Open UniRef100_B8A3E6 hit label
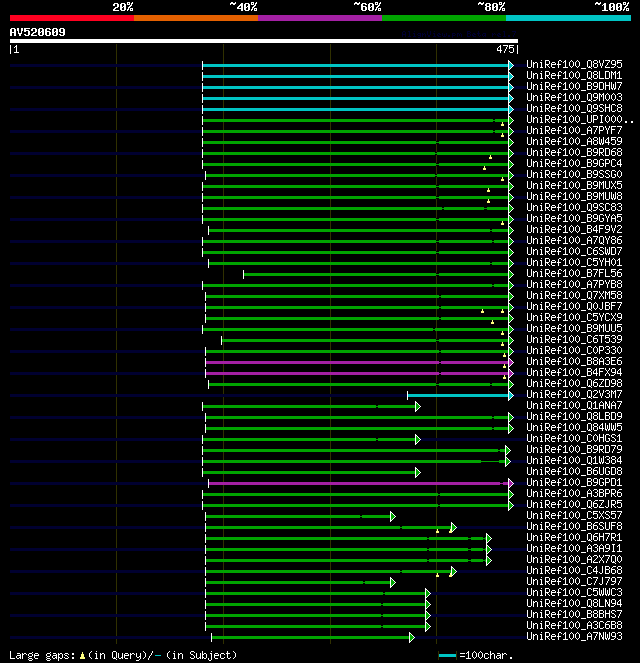Viewport: 640px width, 663px height. (x=574, y=361)
